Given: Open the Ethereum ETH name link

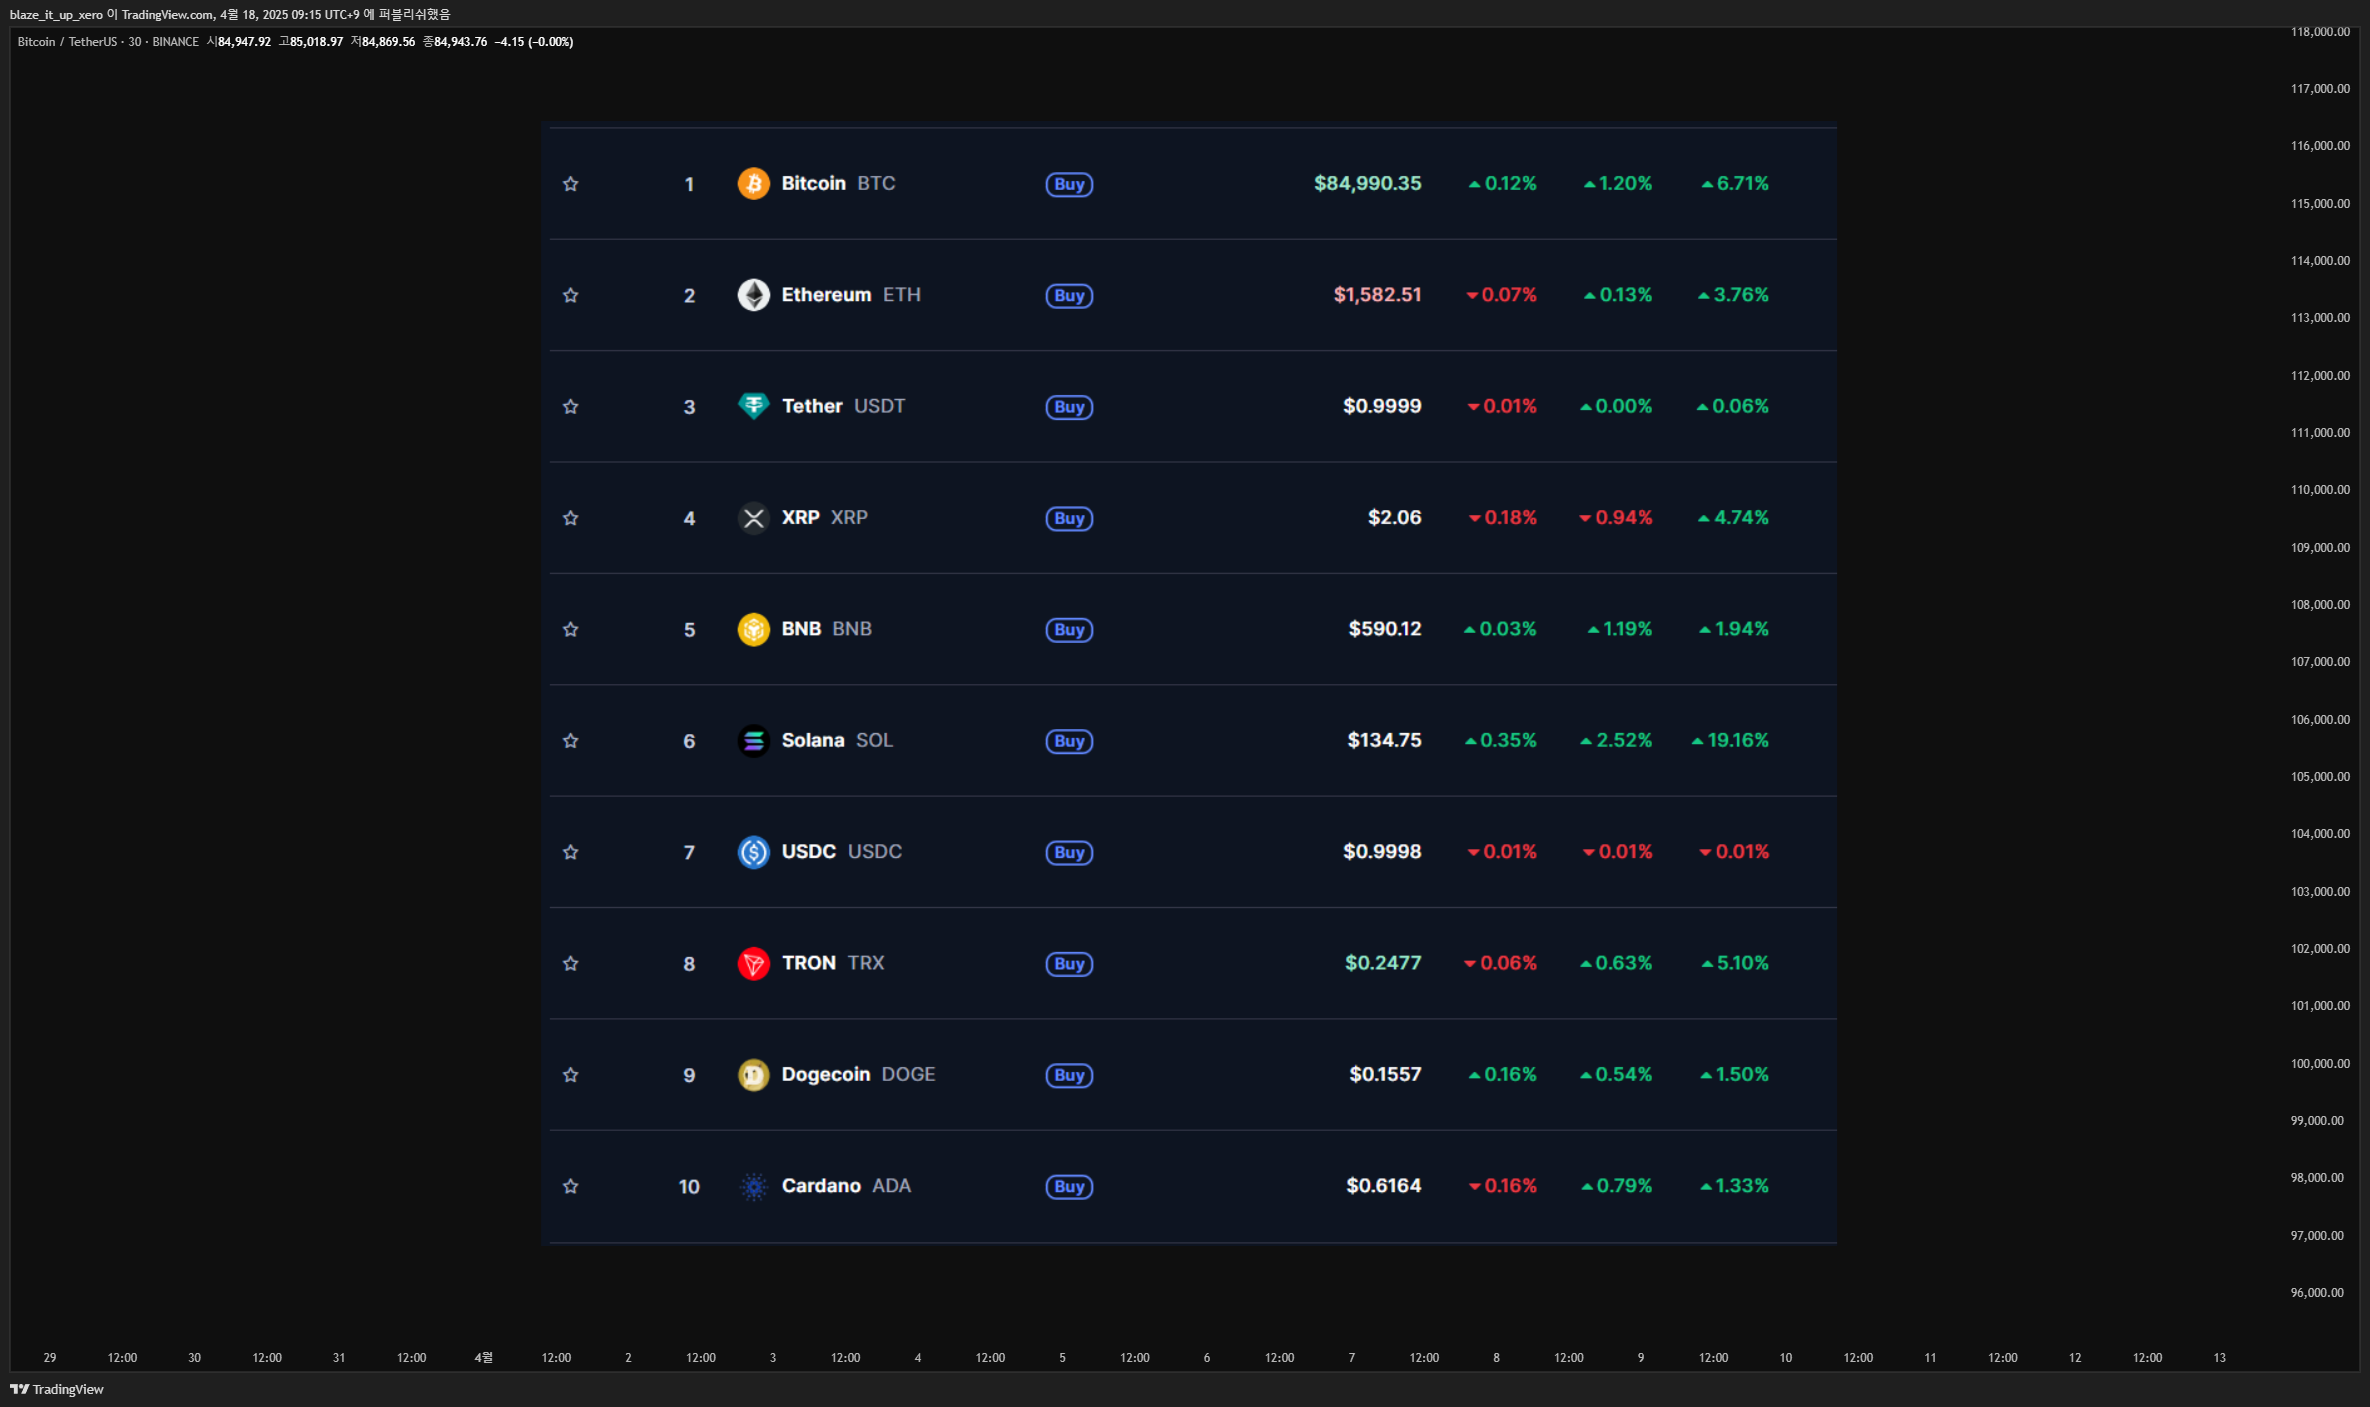Looking at the screenshot, I should [851, 295].
